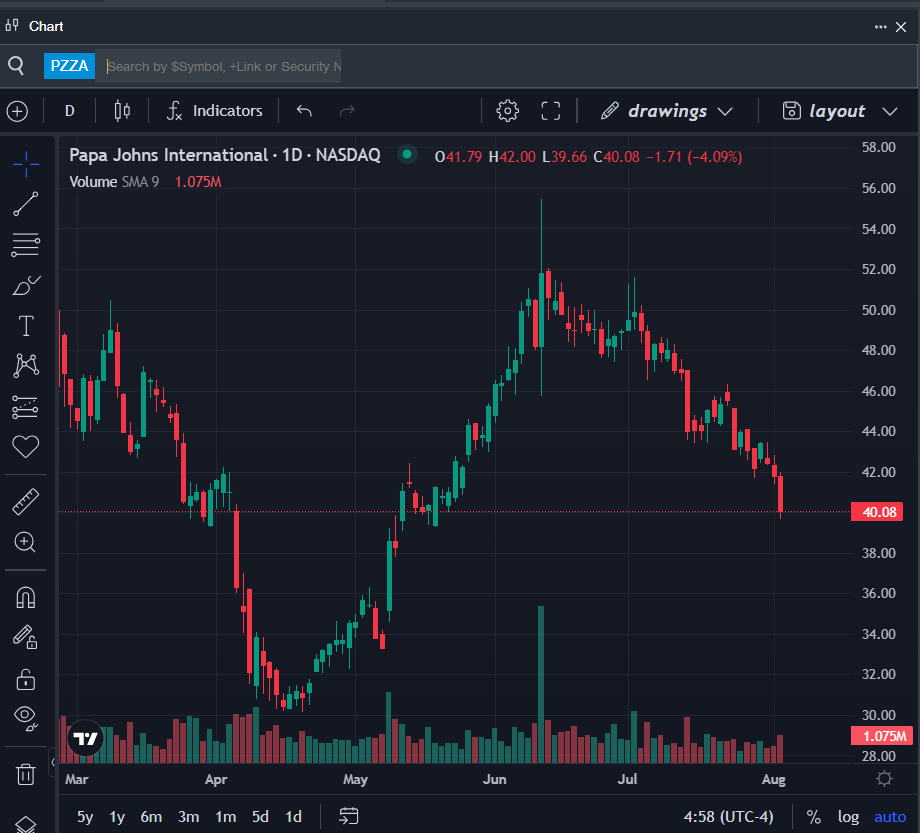Select the brush drawing tool
This screenshot has width=920, height=833.
[26, 286]
